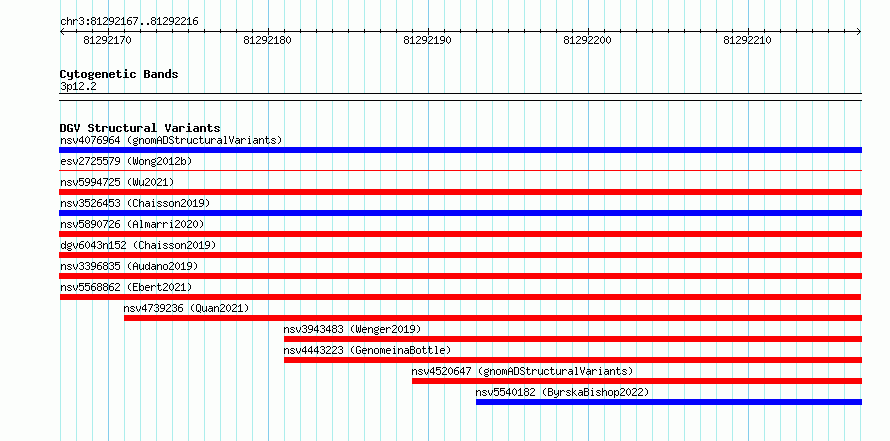Select the 3p12.2 band label
Screen dimensions: 890x441
click(x=78, y=87)
